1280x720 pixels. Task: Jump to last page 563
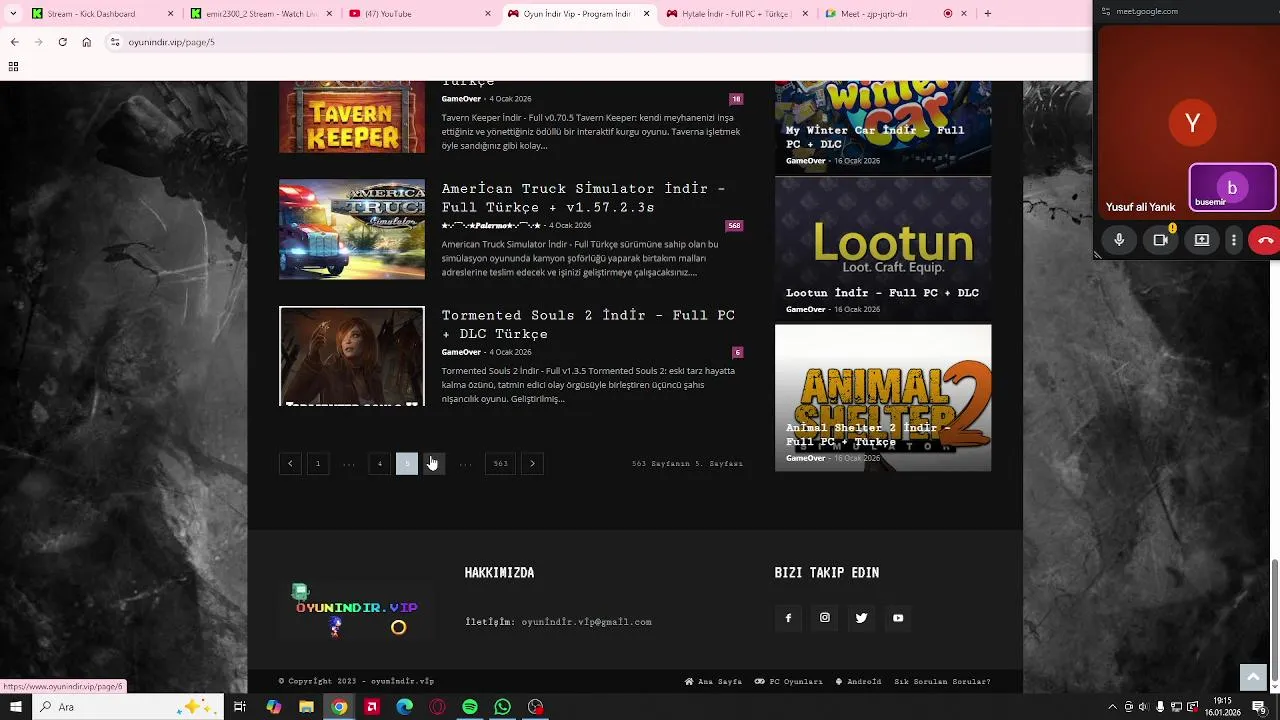tap(501, 463)
